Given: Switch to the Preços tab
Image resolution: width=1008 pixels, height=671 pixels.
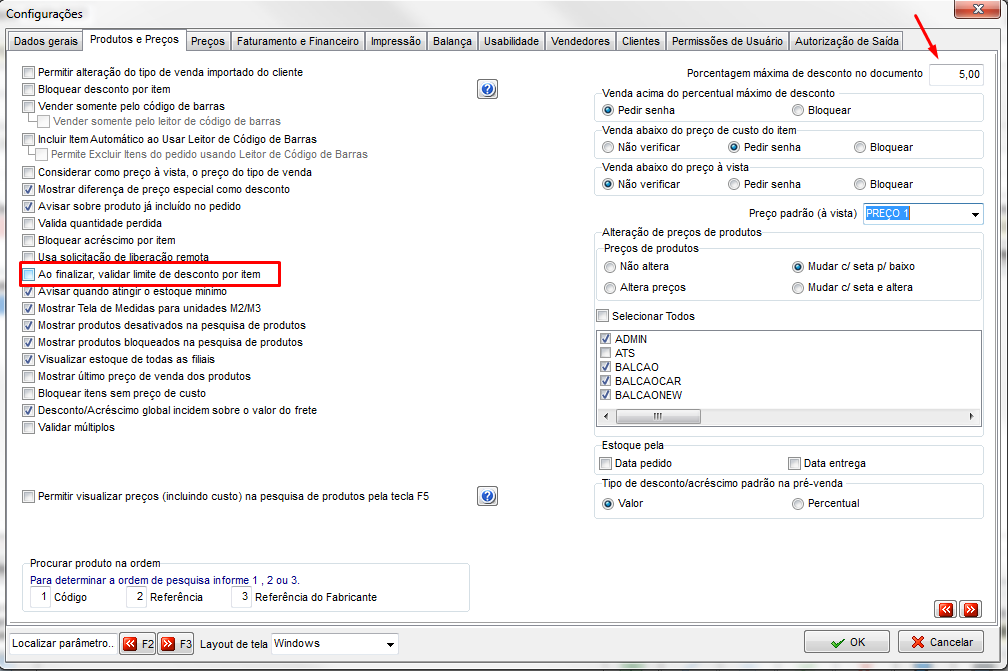Looking at the screenshot, I should tap(208, 41).
